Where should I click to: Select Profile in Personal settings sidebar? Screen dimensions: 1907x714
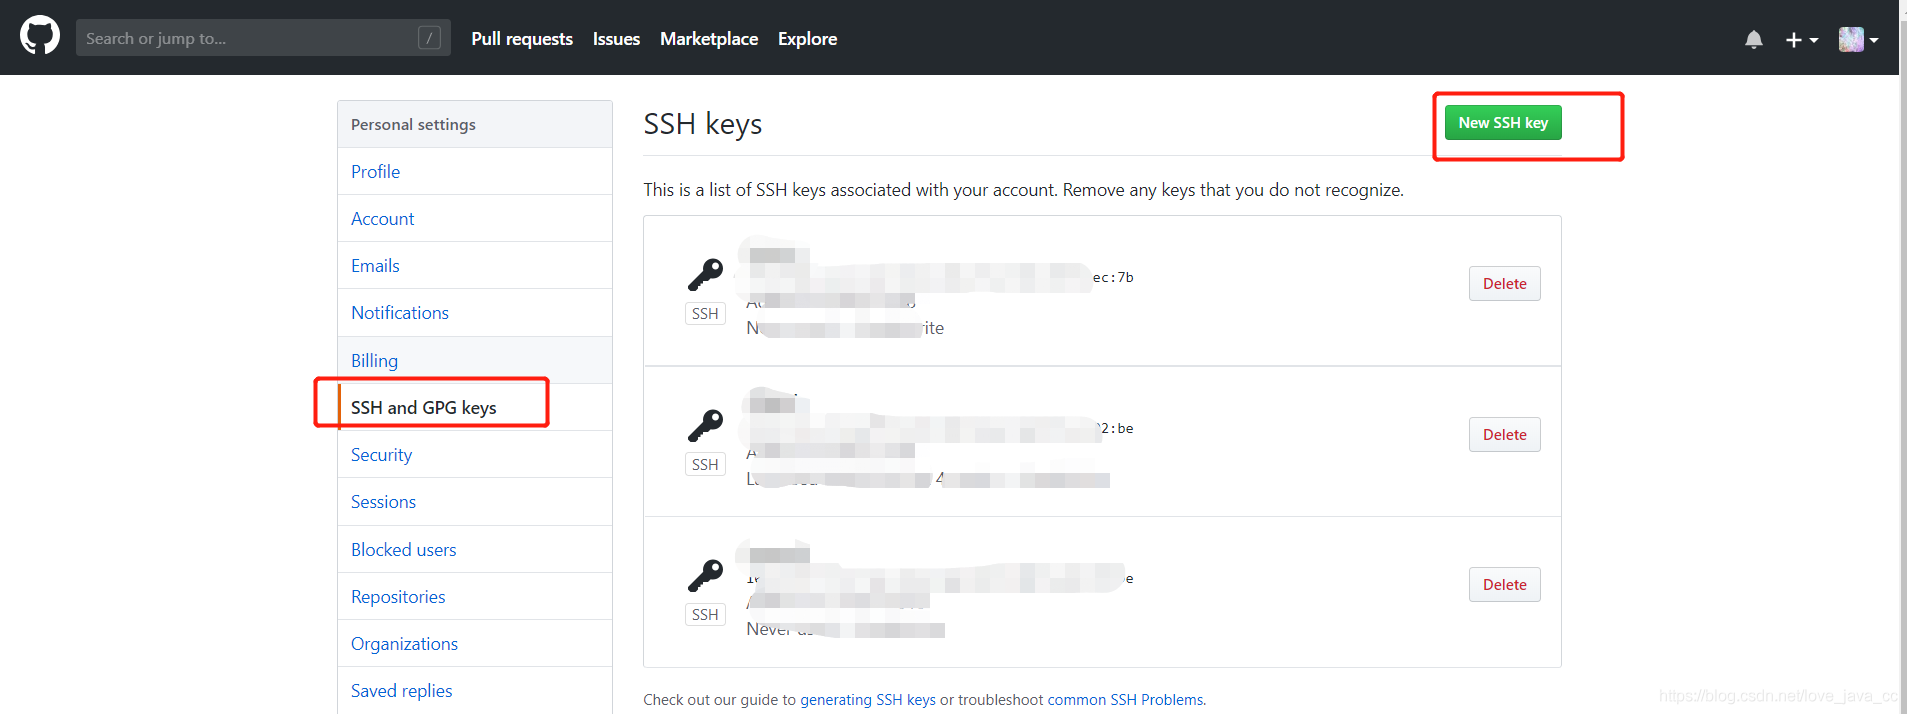pos(375,172)
